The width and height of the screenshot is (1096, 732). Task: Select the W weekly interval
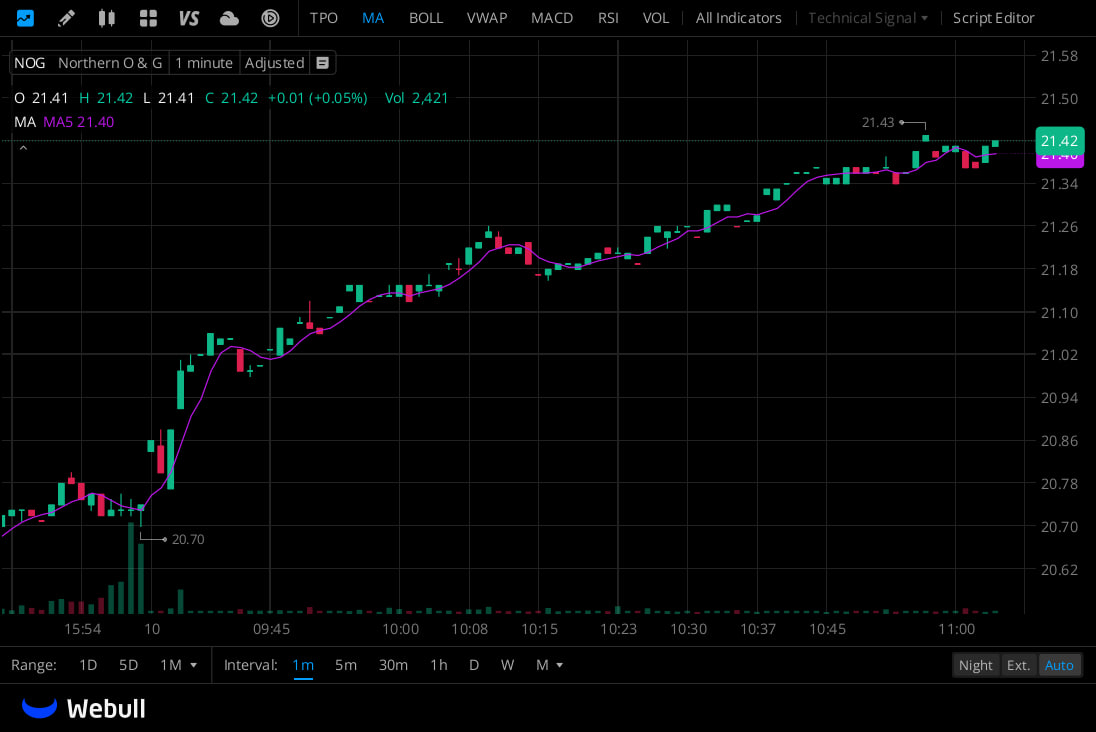pyautogui.click(x=507, y=665)
